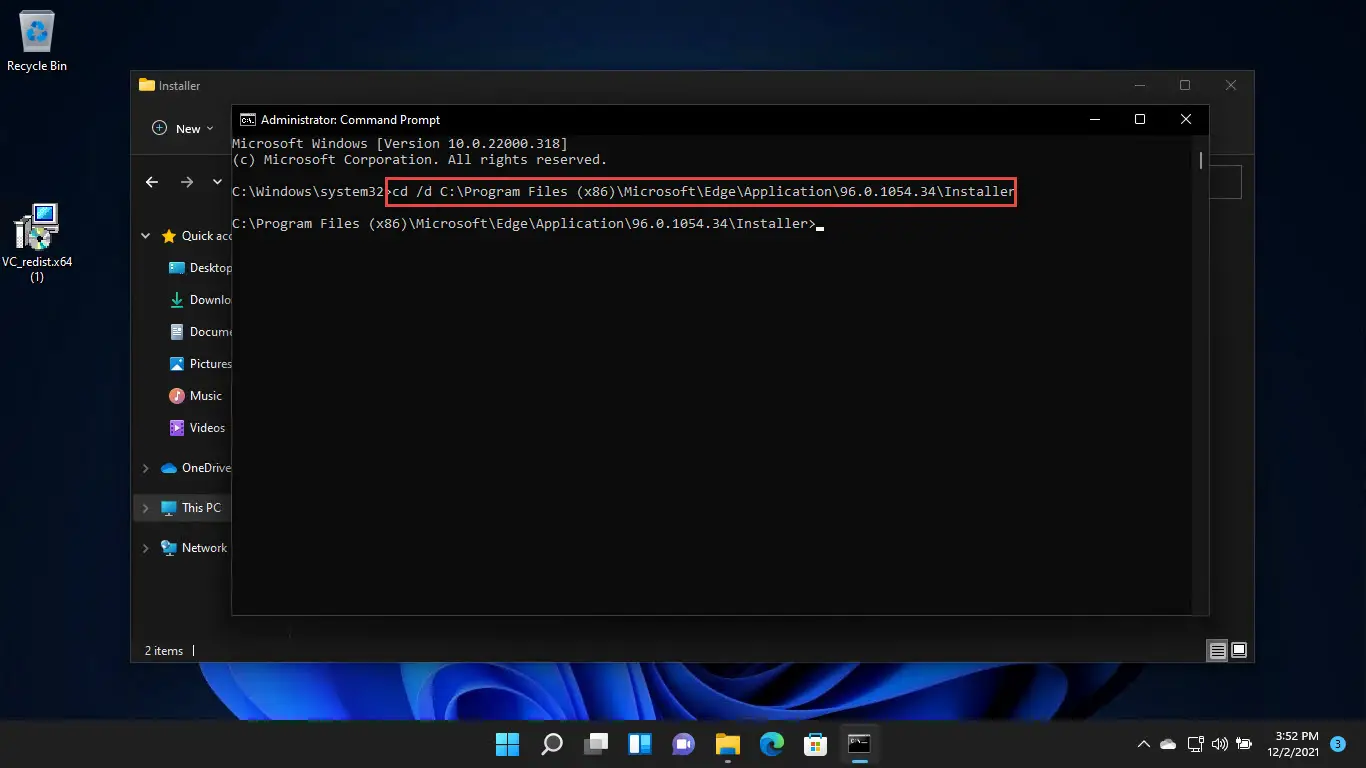
Task: Click the network tray icon
Action: 1195,745
